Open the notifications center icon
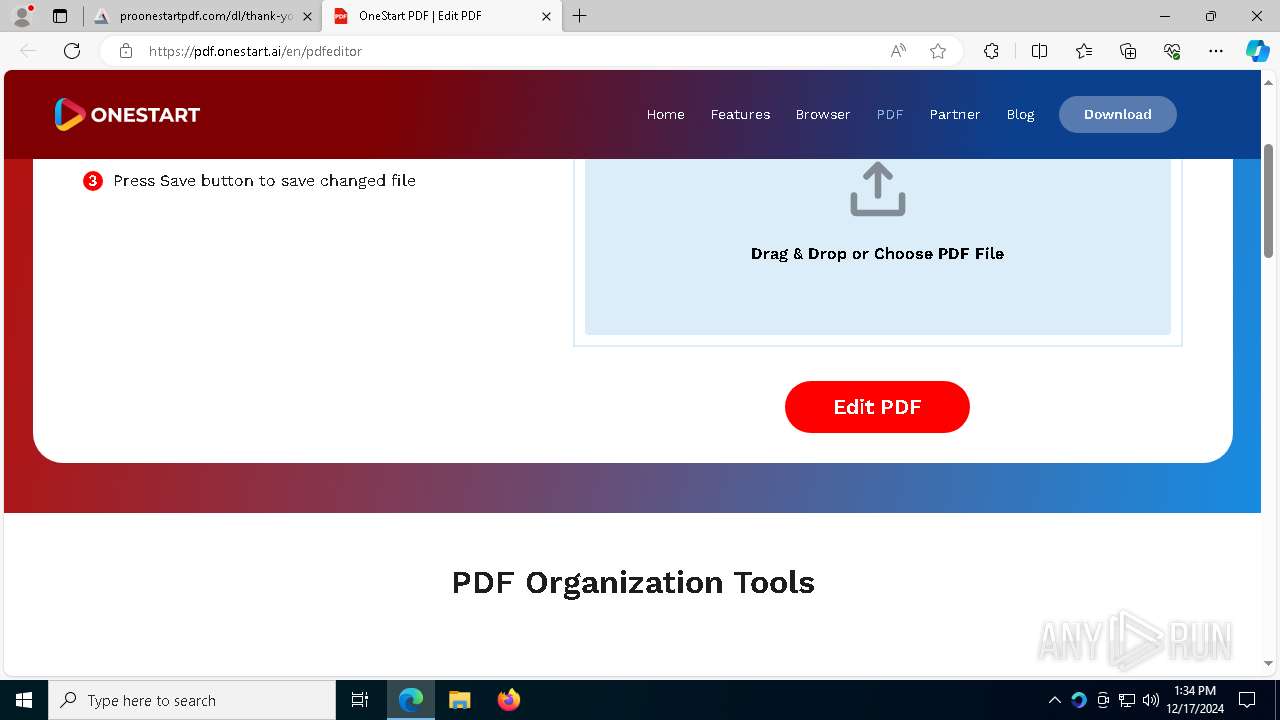This screenshot has width=1280, height=720. [x=1247, y=700]
